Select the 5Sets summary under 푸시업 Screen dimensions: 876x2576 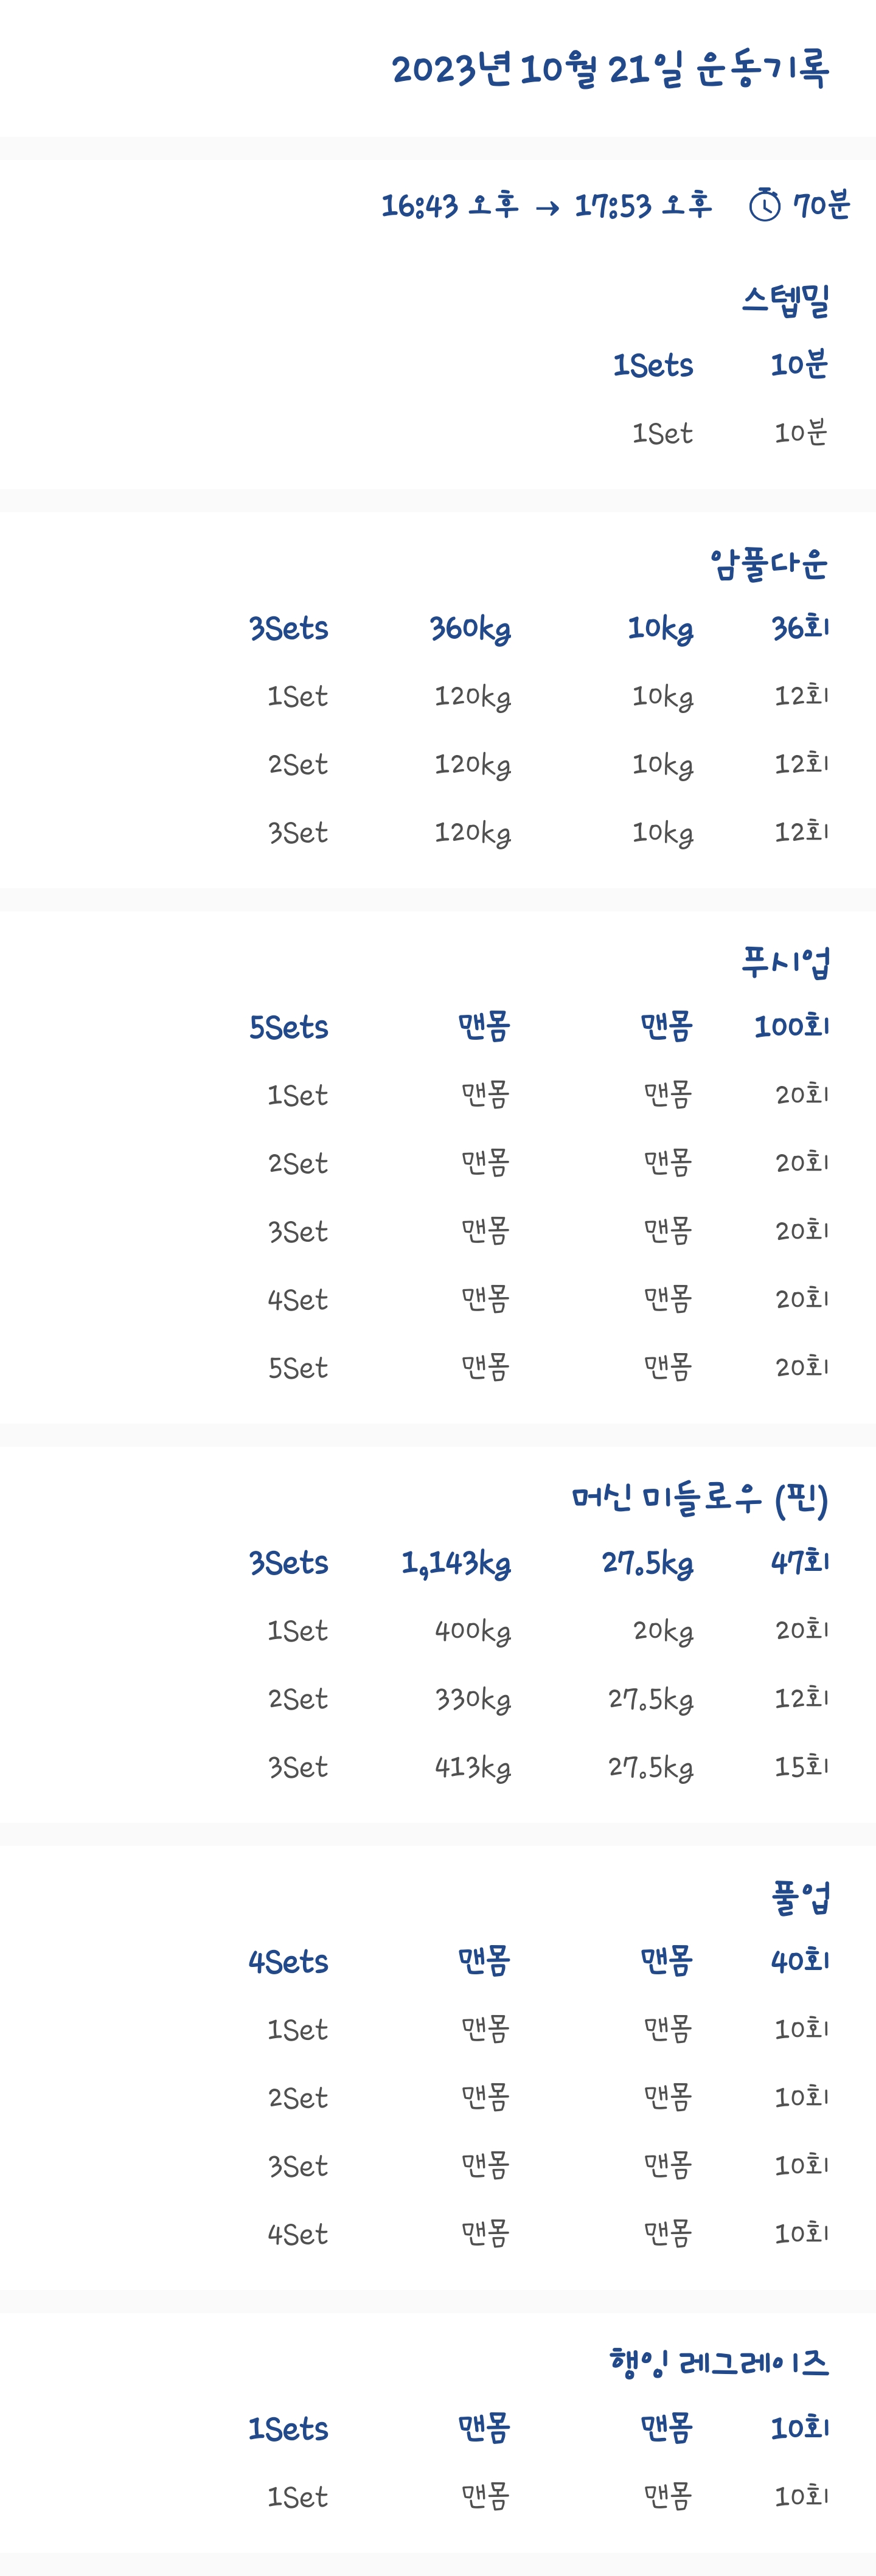(x=289, y=1028)
